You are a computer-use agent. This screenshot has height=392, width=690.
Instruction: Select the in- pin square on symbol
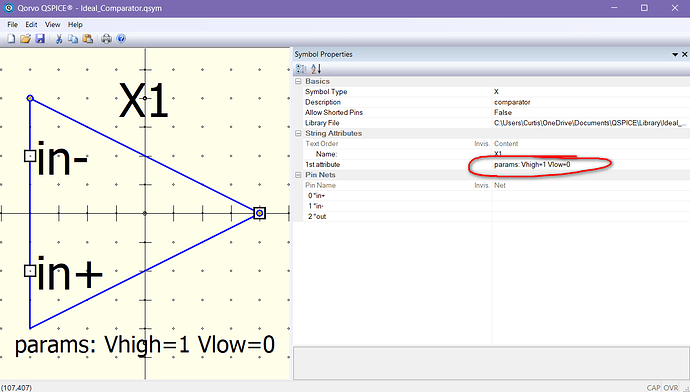point(30,156)
